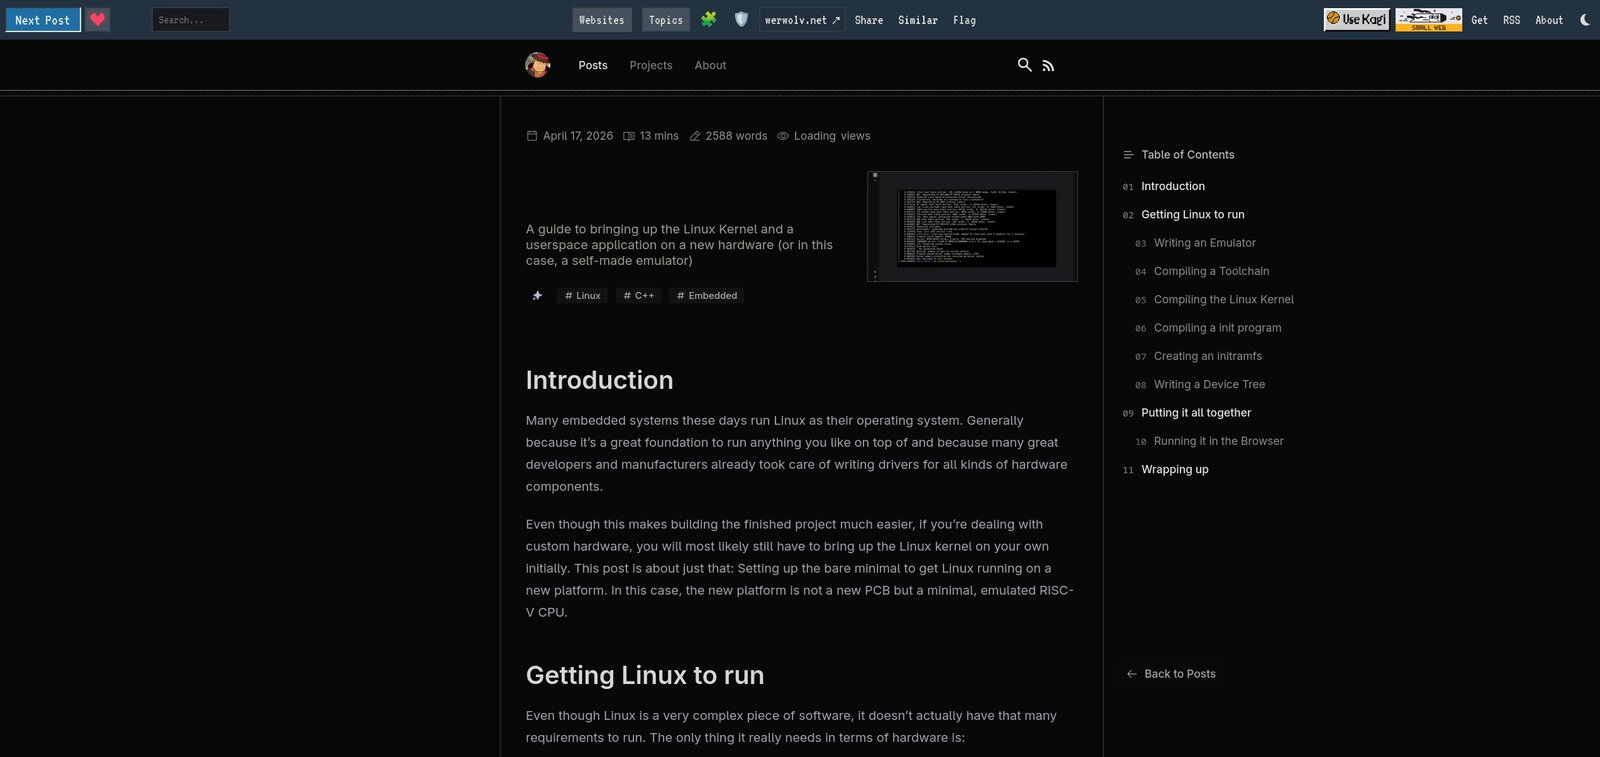Click the heart favorite icon
Viewport: 1600px width, 757px height.
pos(97,20)
